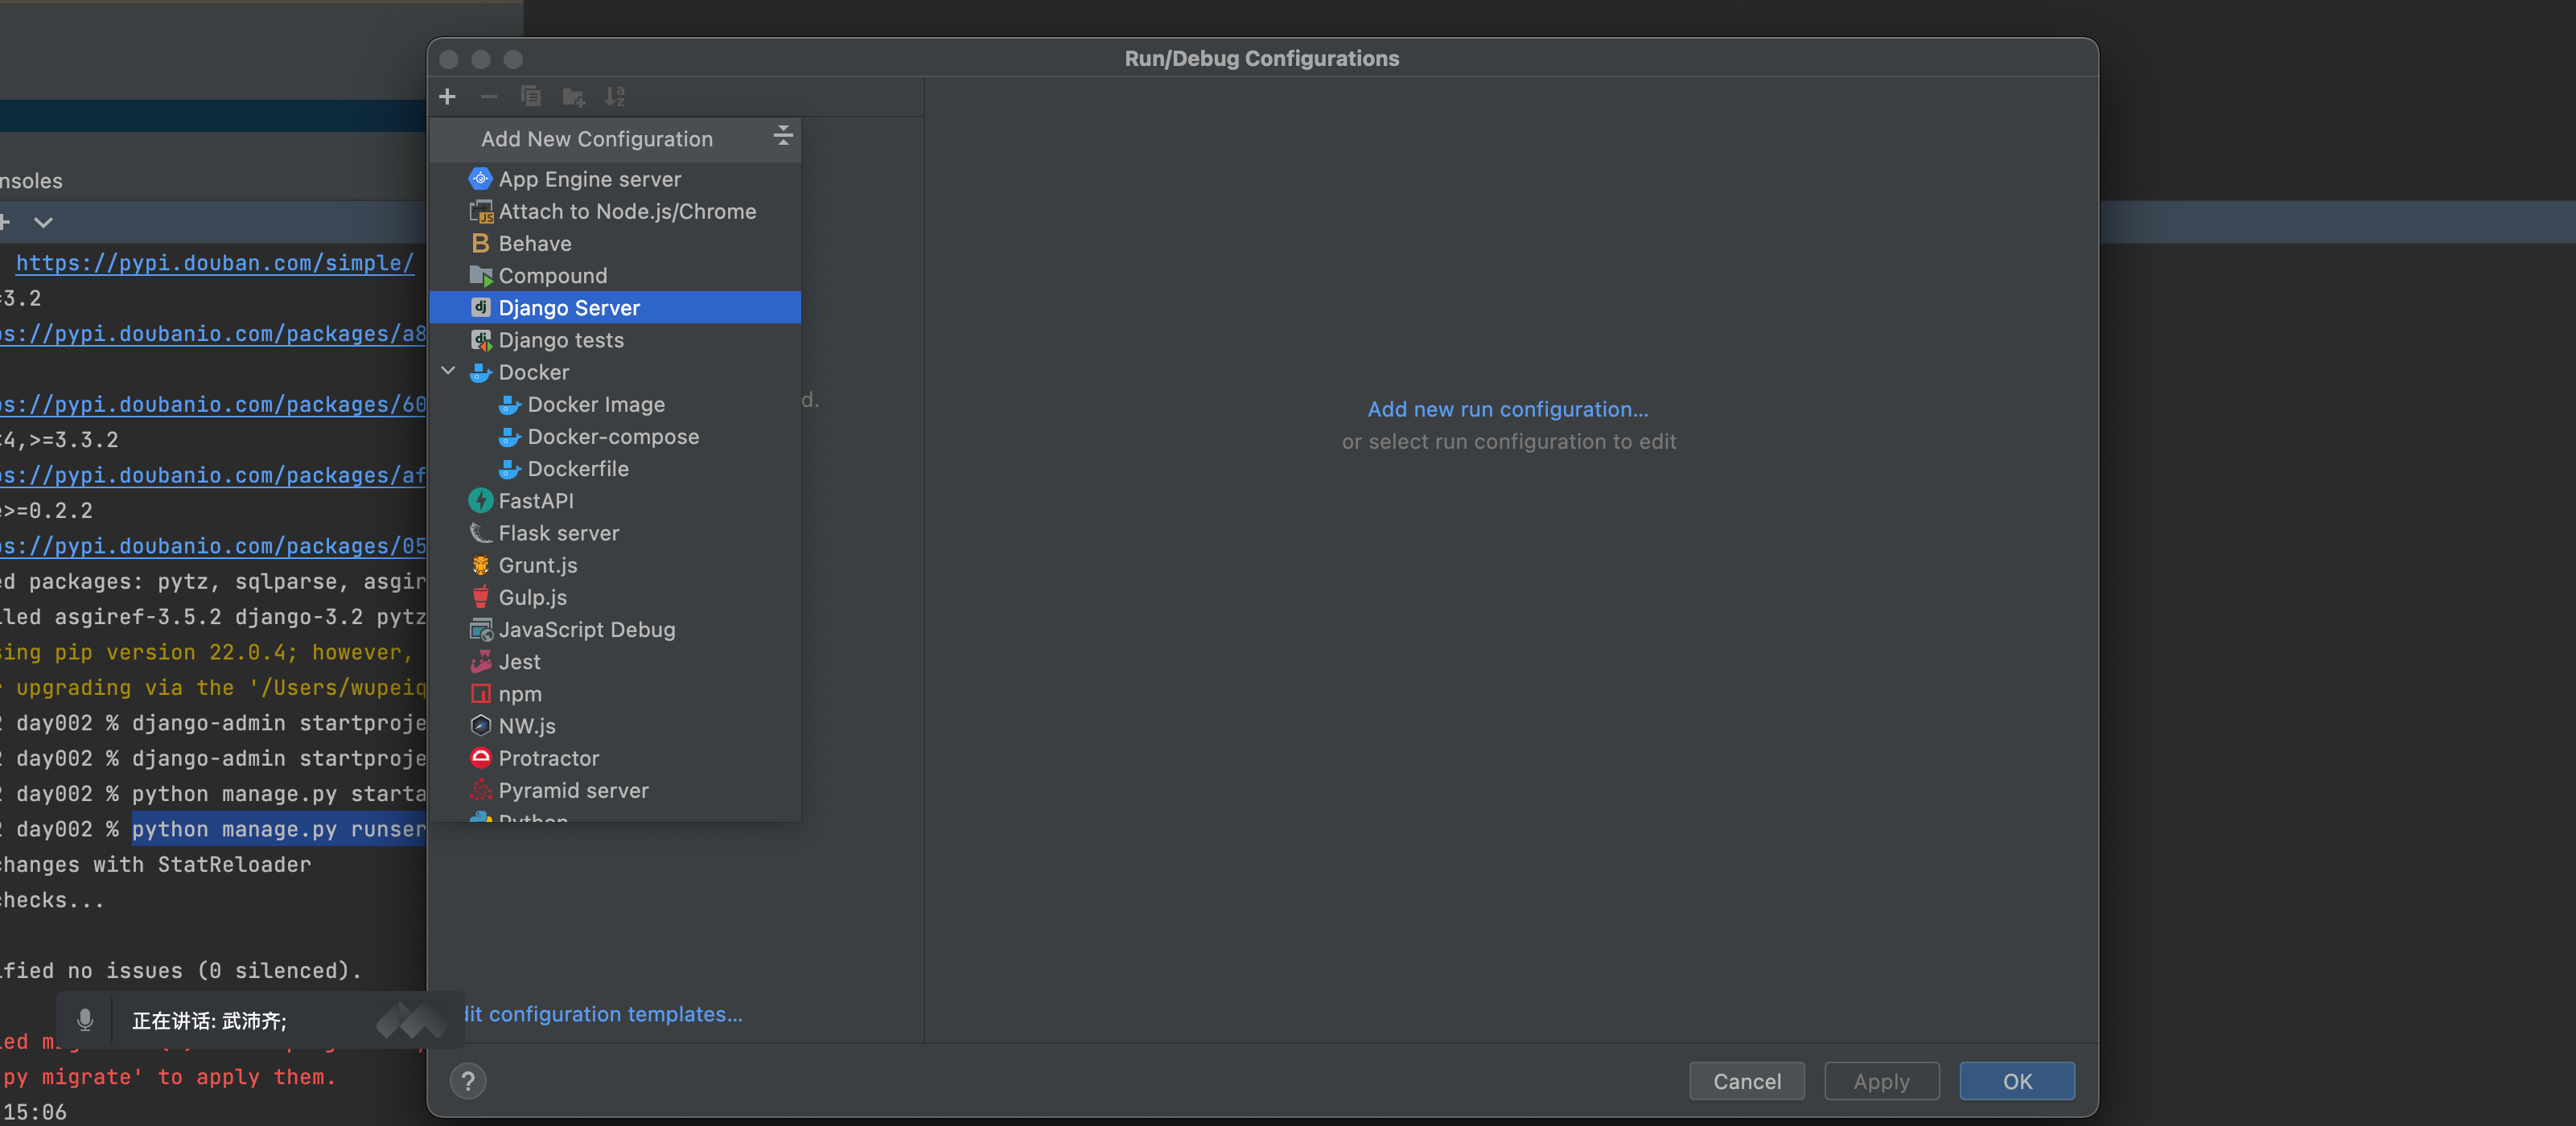Pick FastAPI from configuration list

[x=535, y=501]
